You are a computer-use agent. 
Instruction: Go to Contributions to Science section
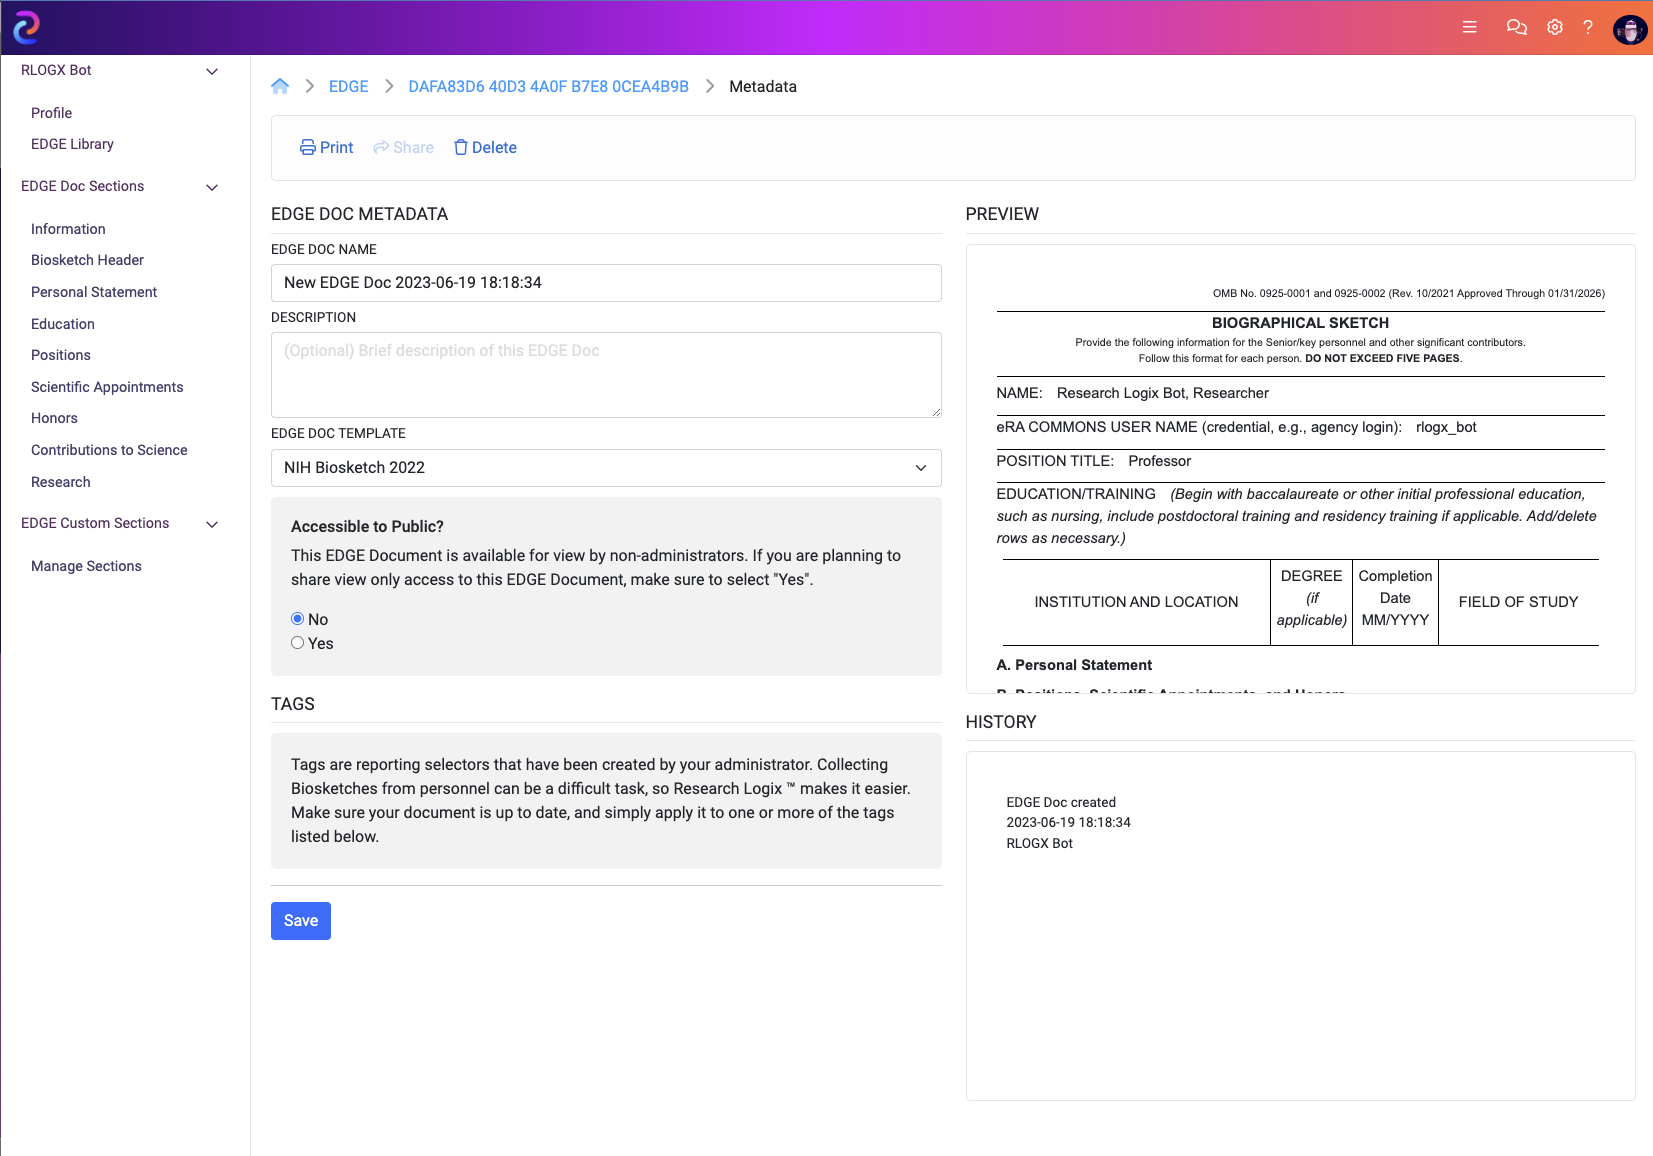[109, 450]
